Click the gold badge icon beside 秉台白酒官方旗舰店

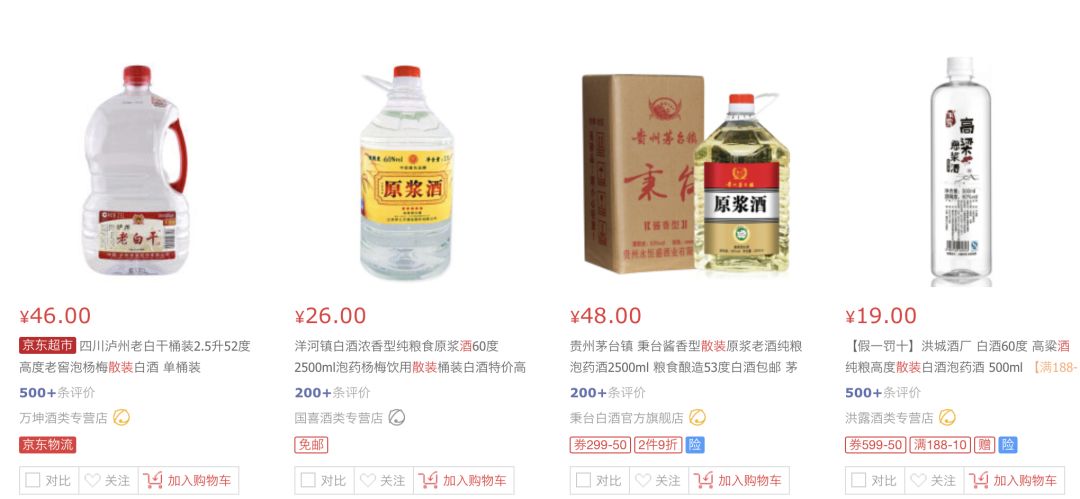[697, 417]
